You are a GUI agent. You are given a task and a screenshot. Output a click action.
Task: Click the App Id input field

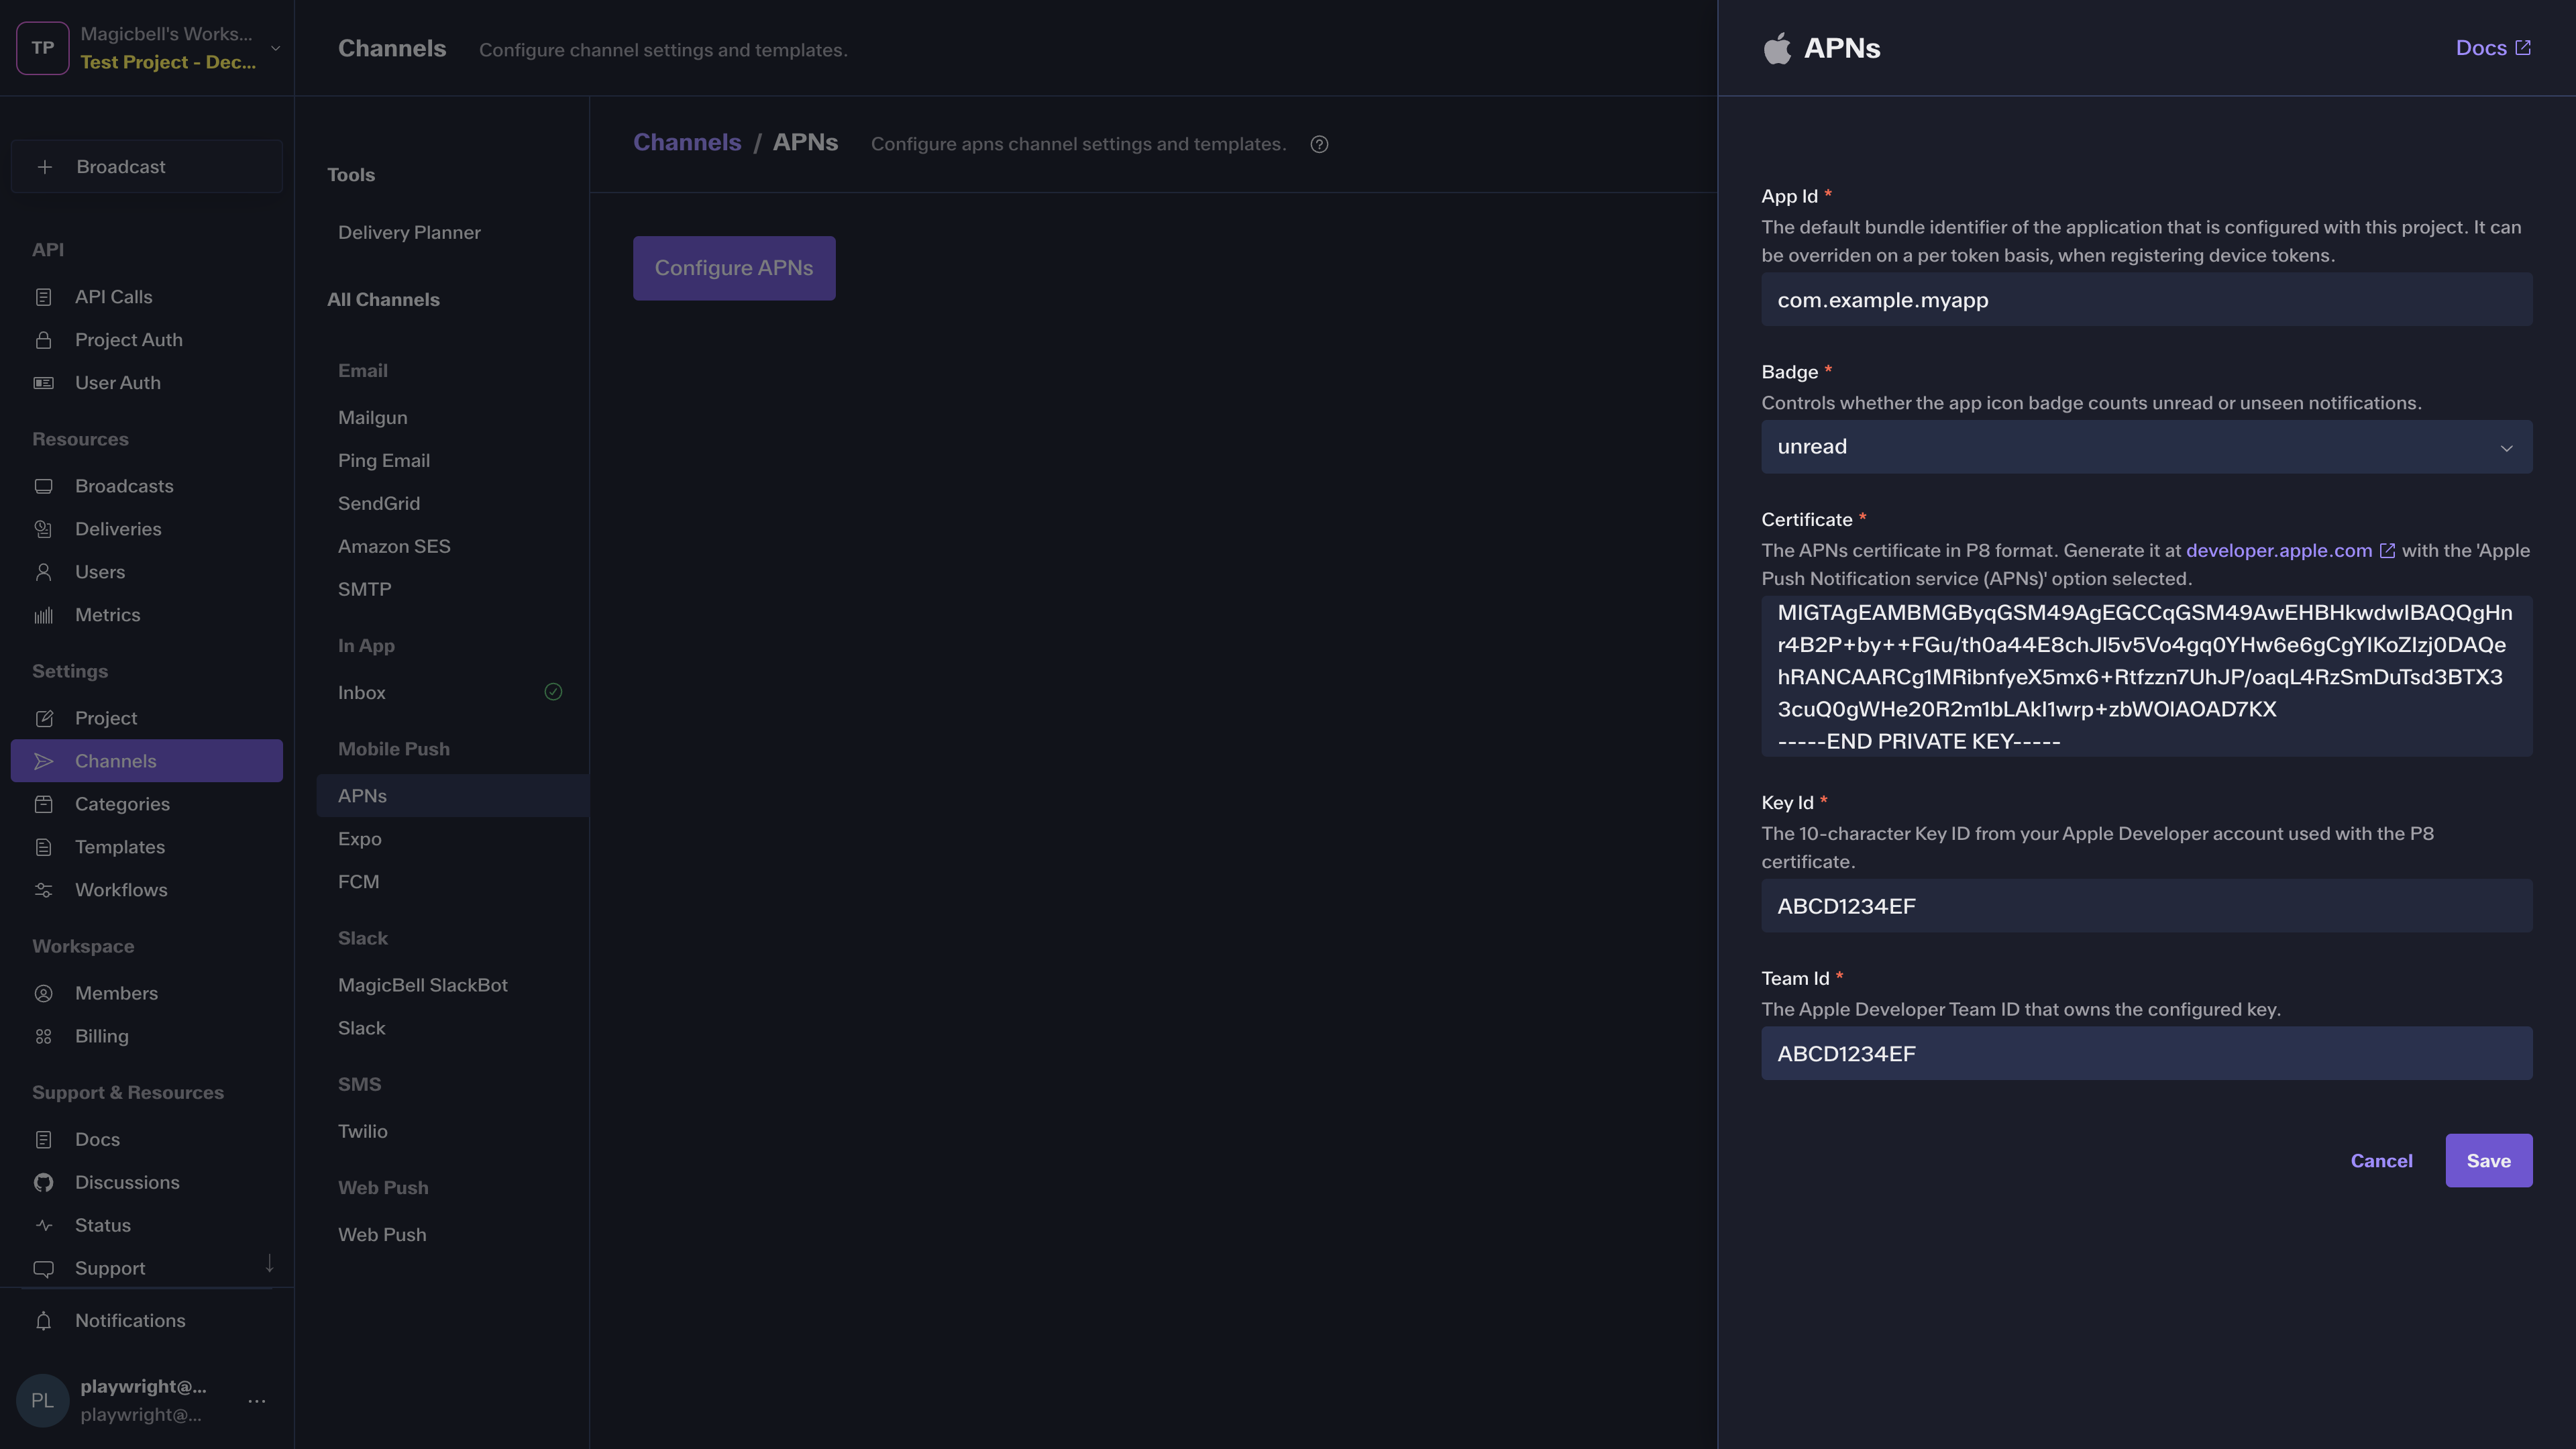2146,300
